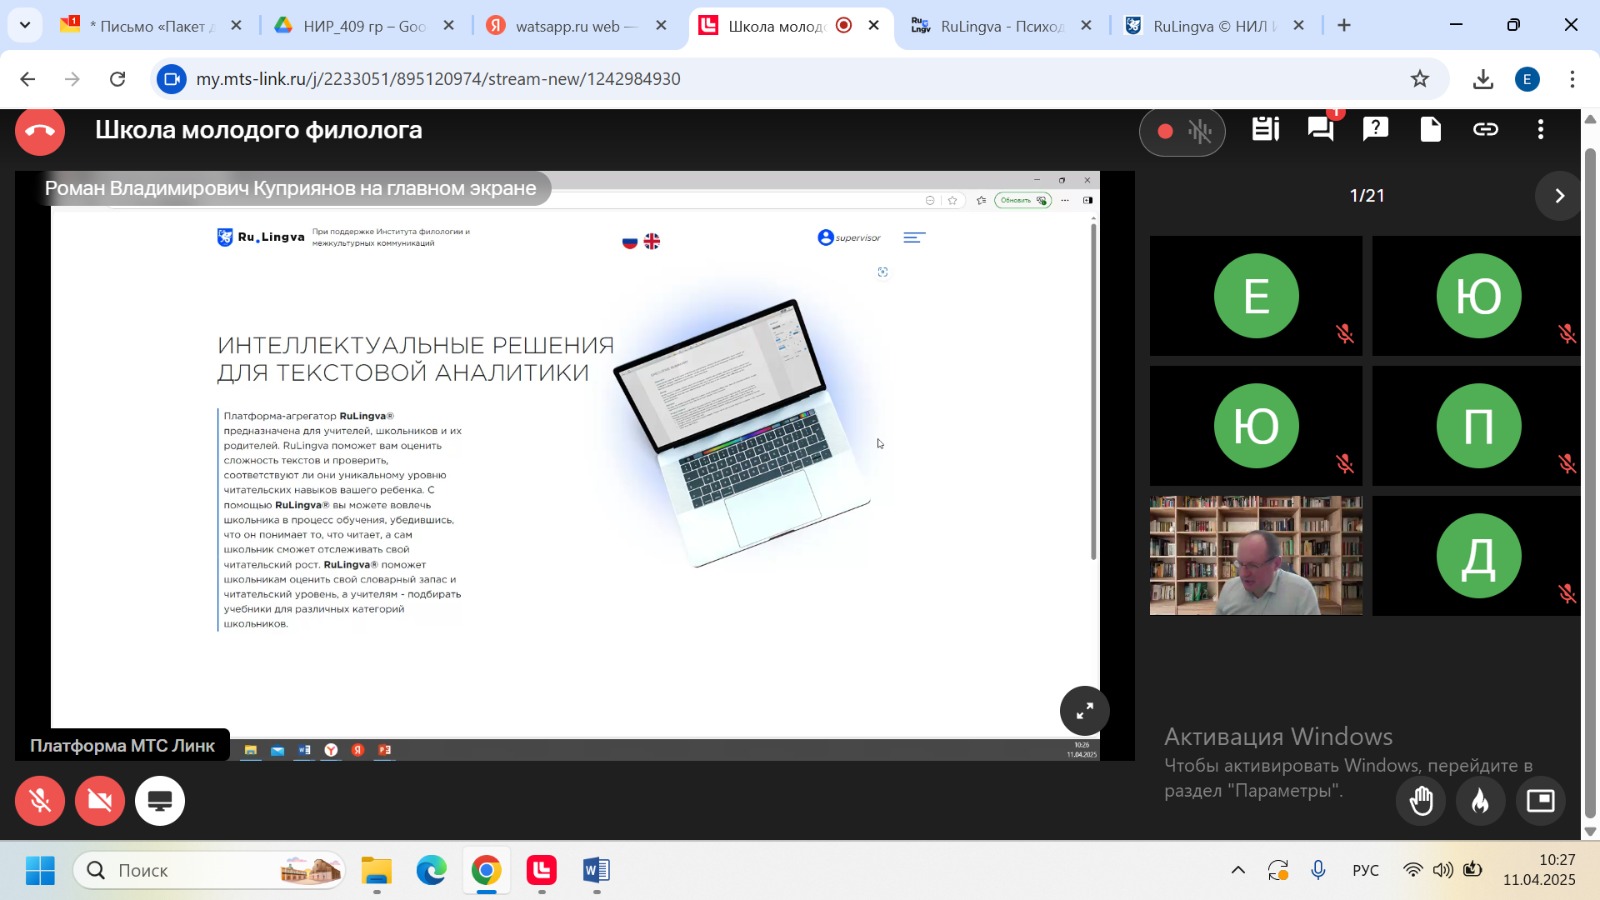Select the Russian flag language
Viewport: 1600px width, 900px height.
tap(630, 242)
